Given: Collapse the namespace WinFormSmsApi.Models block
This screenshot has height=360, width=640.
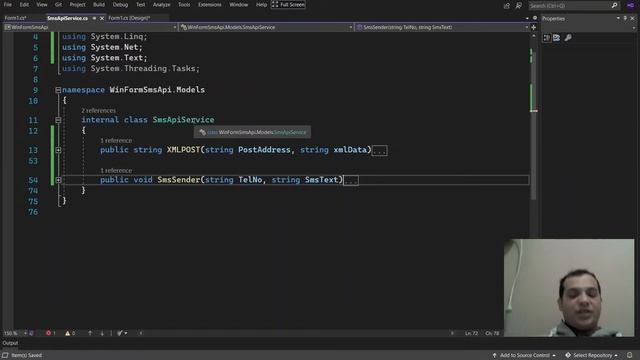Looking at the screenshot, I should (58, 90).
